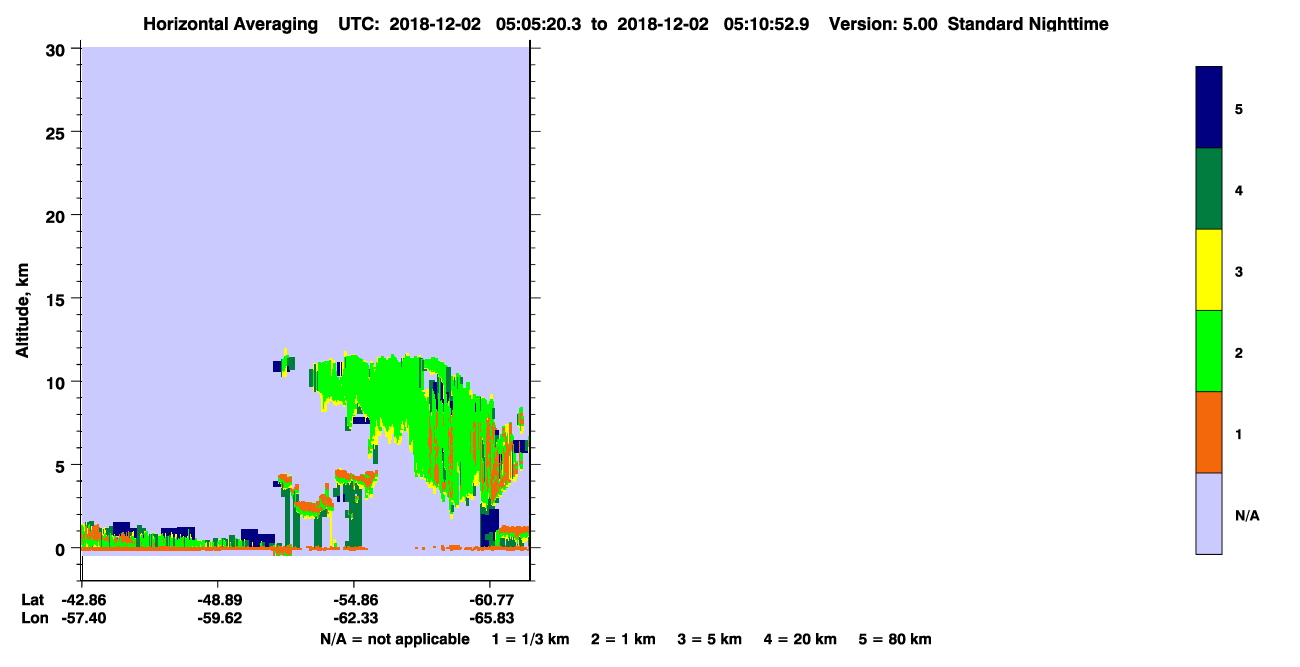
Task: Click the N/A = not applicable legend text
Action: [394, 639]
